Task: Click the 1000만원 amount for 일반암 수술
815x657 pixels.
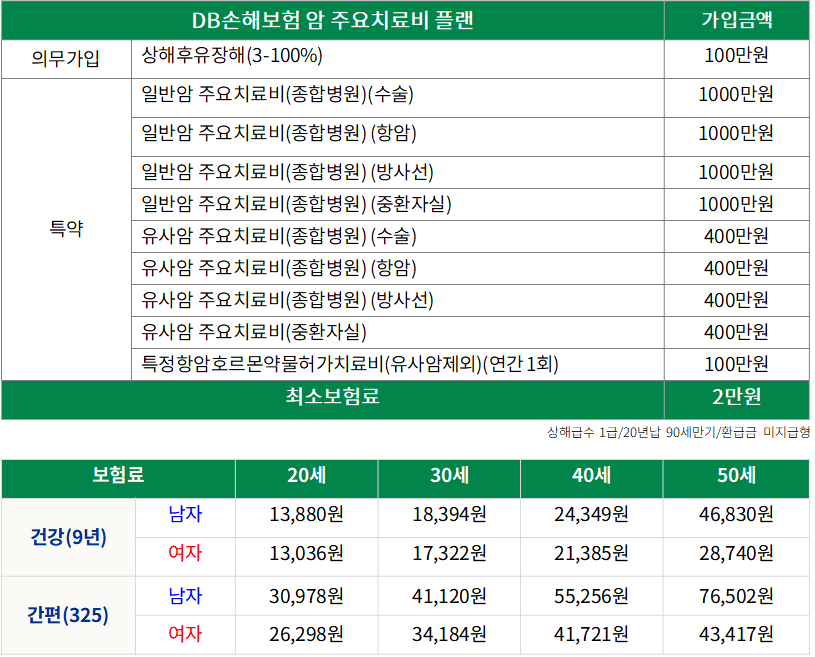Action: [737, 95]
